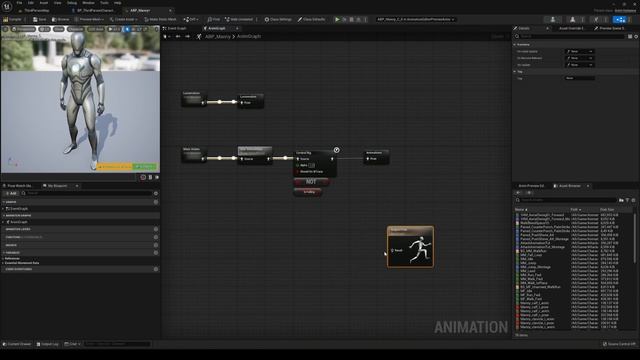Save the ABP_Manny asset
The height and width of the screenshot is (360, 640).
point(40,19)
